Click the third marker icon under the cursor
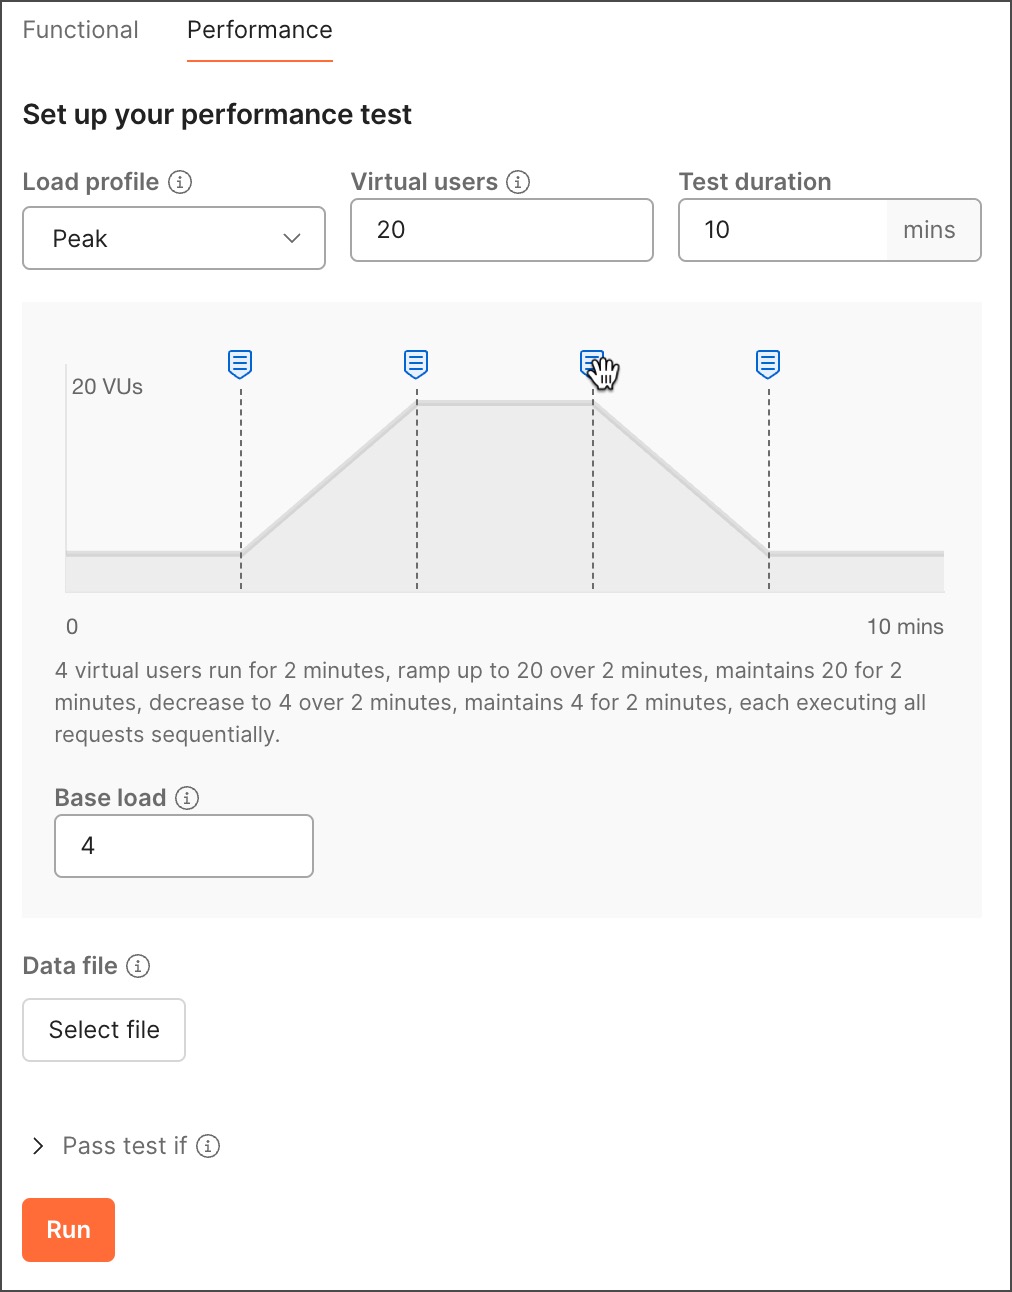Viewport: 1012px width, 1292px height. click(x=591, y=362)
